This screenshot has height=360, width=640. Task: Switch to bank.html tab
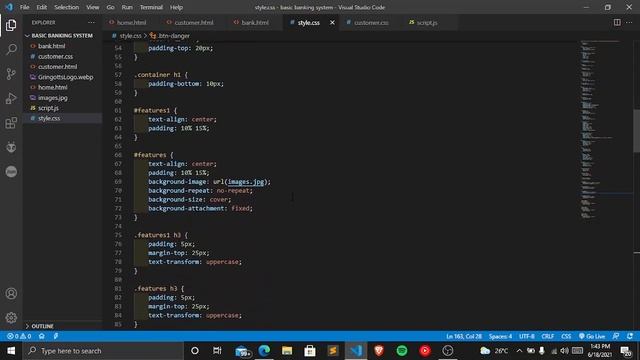pos(255,22)
